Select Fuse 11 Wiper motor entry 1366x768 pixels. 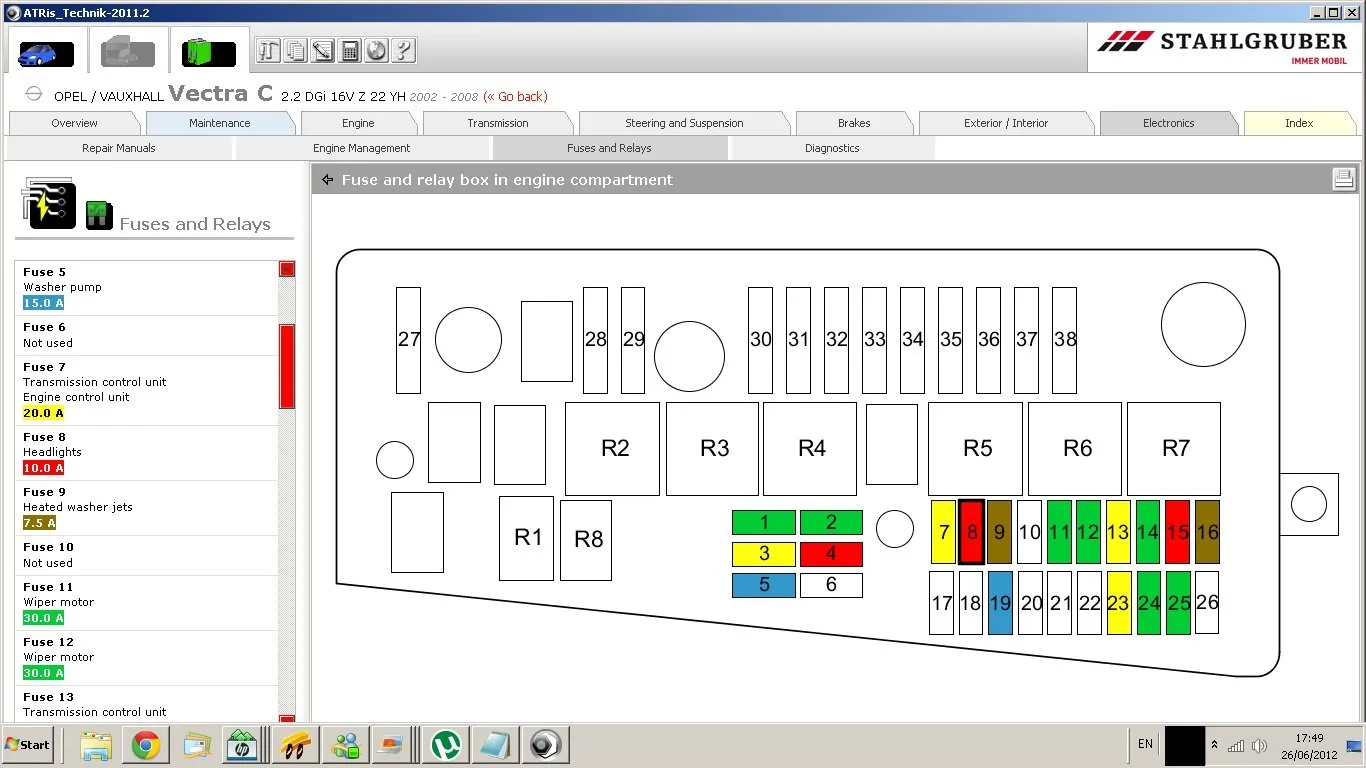click(x=147, y=602)
